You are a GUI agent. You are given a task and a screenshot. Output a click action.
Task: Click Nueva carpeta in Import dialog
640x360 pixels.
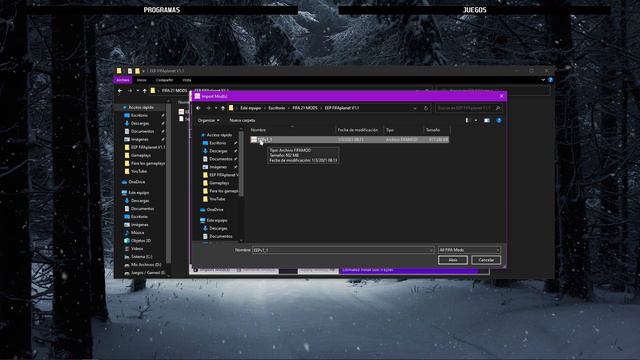[x=242, y=120]
